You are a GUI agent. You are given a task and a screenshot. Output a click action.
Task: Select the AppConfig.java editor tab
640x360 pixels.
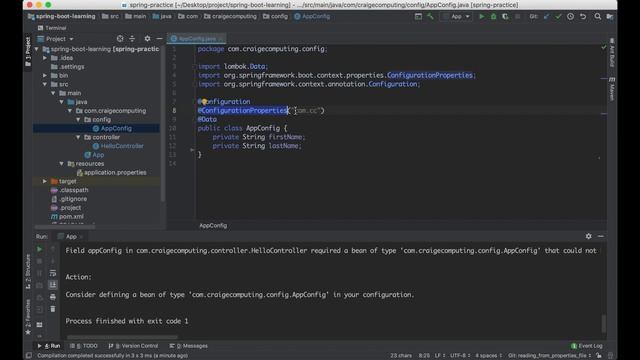[x=196, y=39]
